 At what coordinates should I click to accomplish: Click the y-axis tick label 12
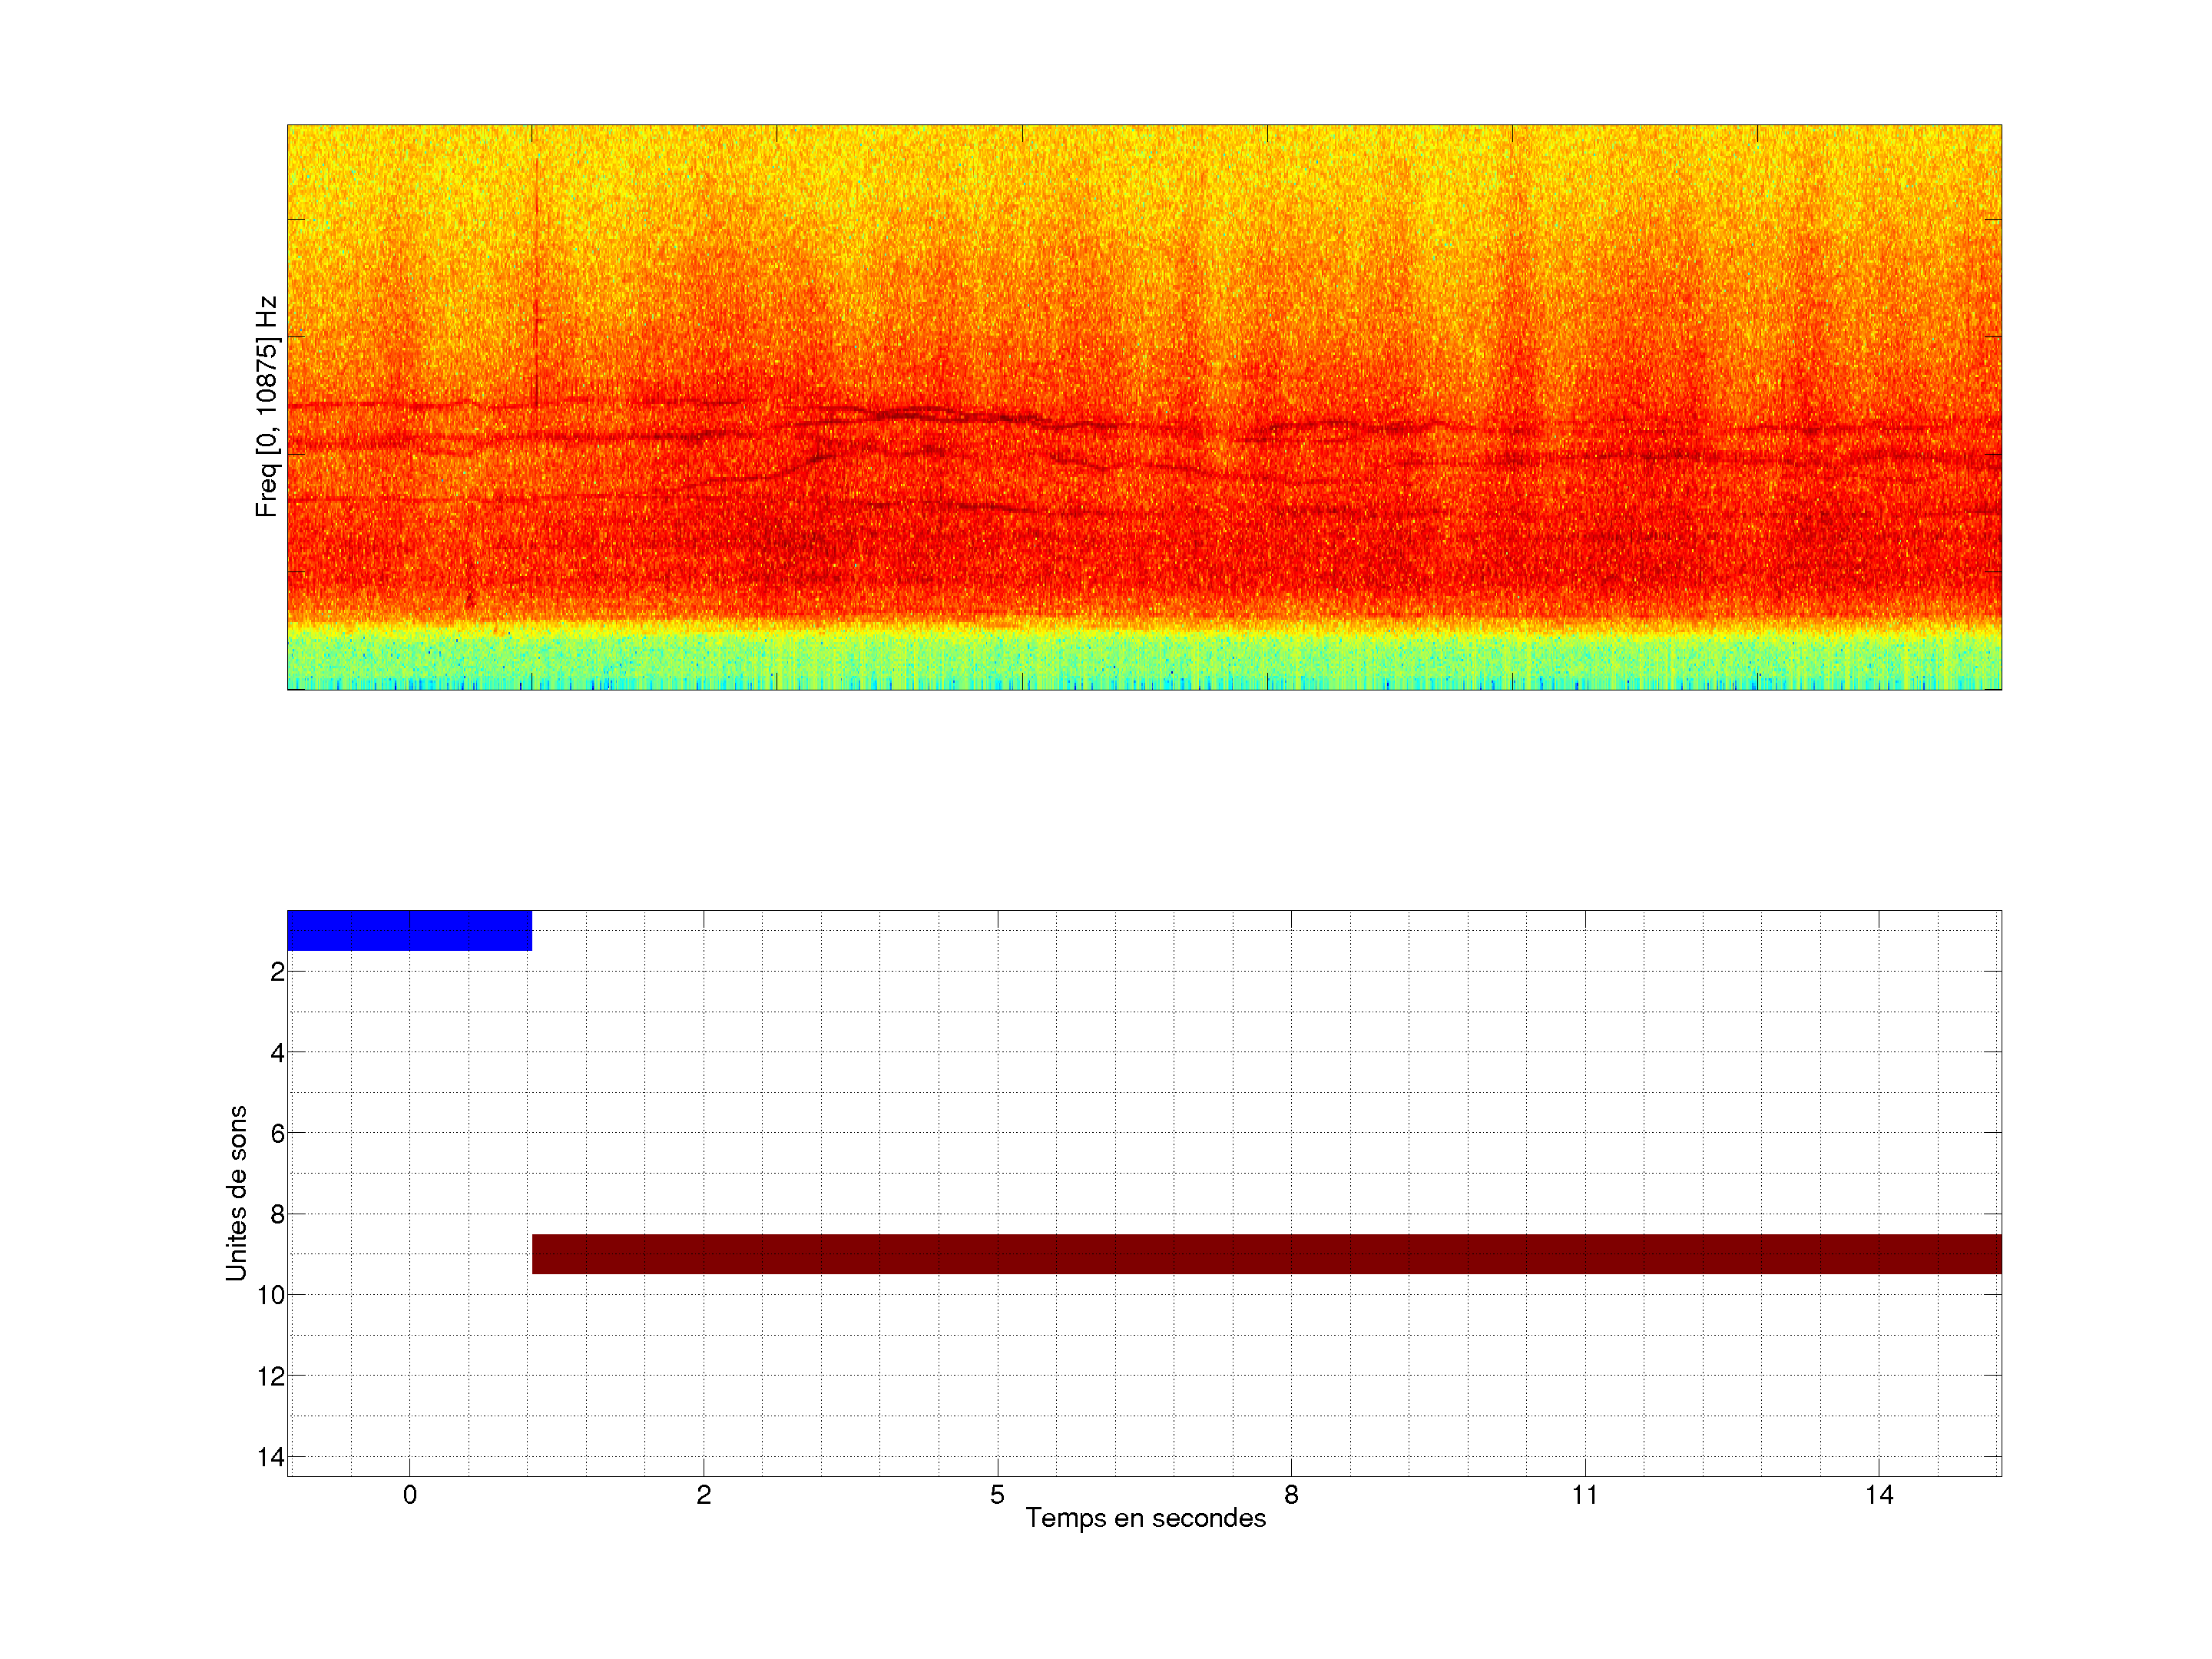pos(271,1377)
